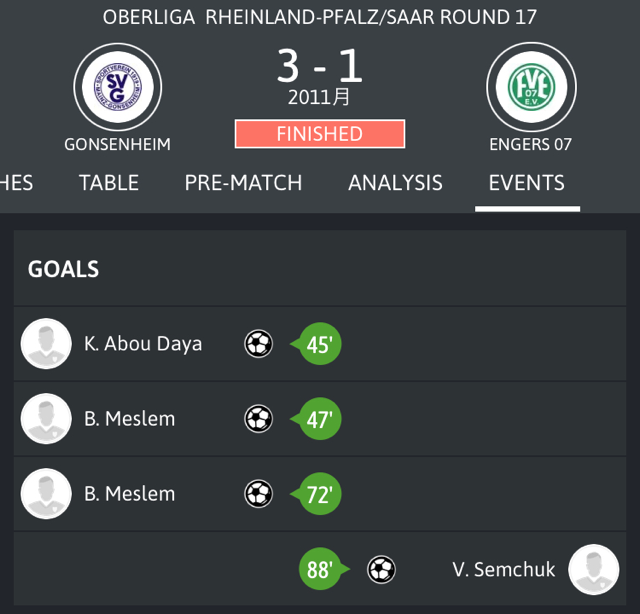This screenshot has height=614, width=640.
Task: Click the soccer ball icon for the 45' goal
Action: [x=258, y=344]
